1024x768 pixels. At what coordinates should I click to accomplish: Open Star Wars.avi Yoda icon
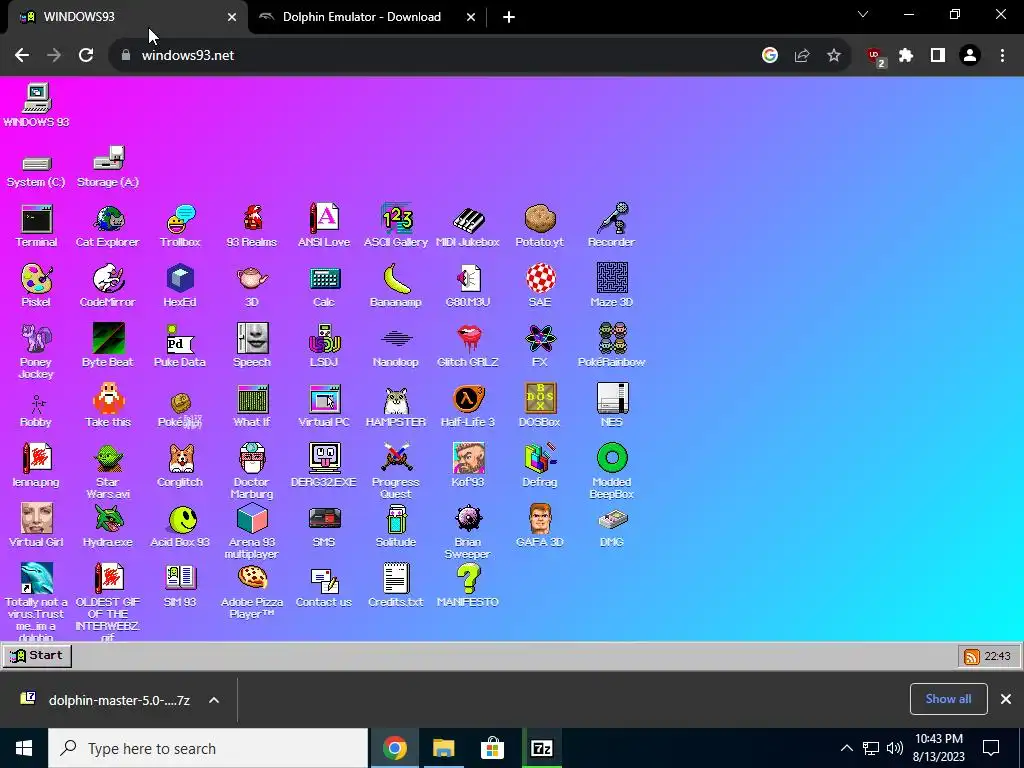click(108, 472)
